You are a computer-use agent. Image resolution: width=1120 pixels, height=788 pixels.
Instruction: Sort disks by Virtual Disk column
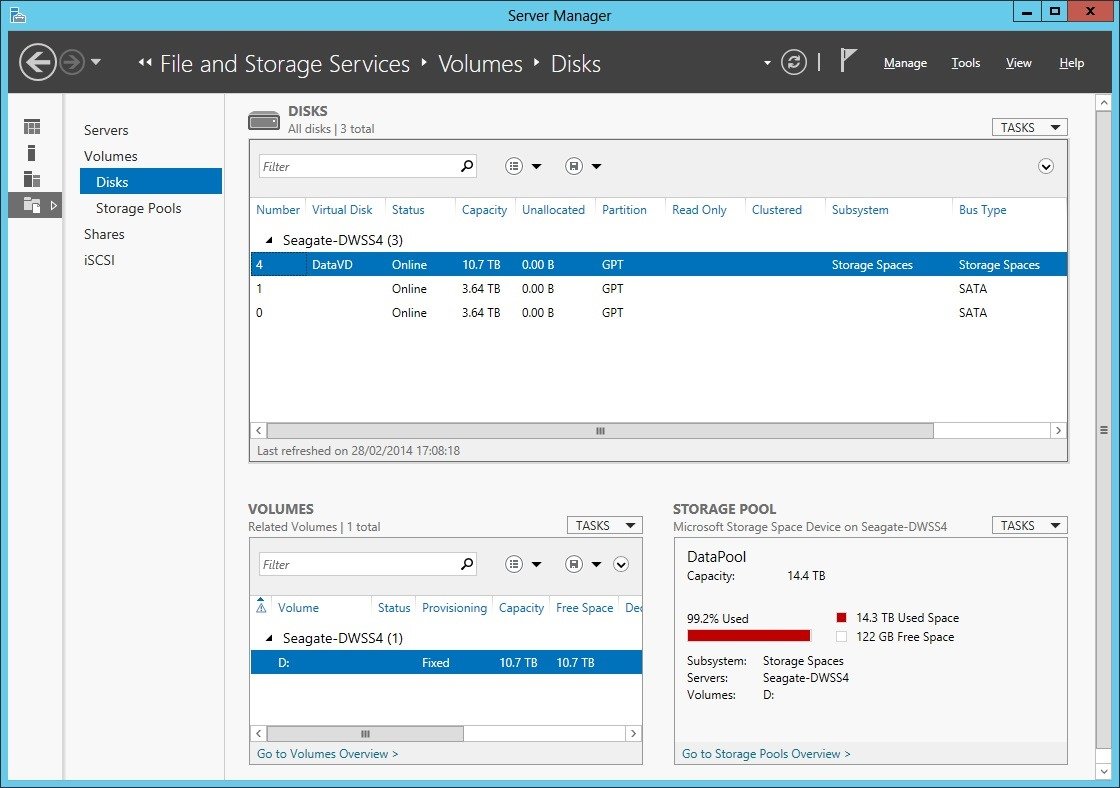pos(342,209)
